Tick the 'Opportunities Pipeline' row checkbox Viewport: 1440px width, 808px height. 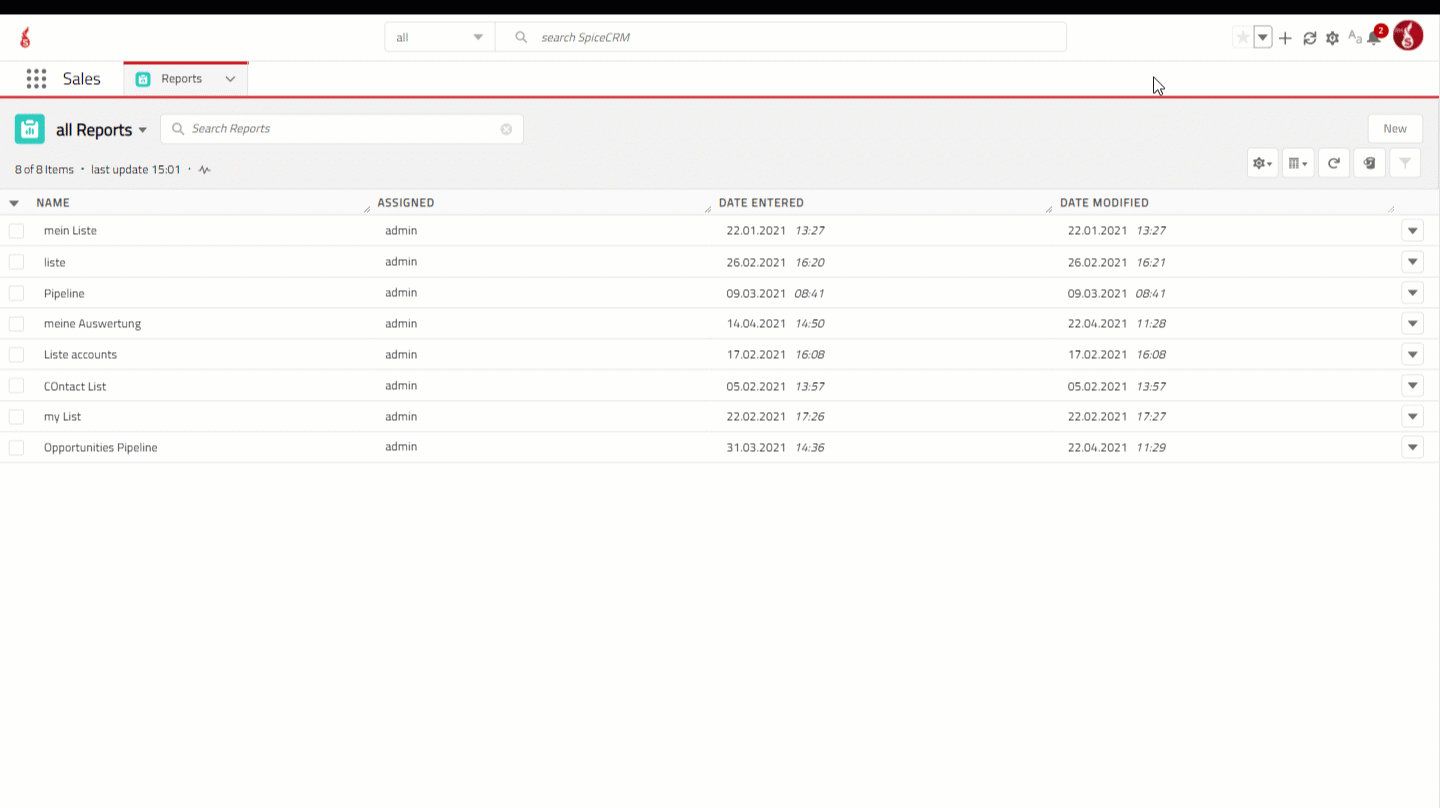(x=16, y=448)
